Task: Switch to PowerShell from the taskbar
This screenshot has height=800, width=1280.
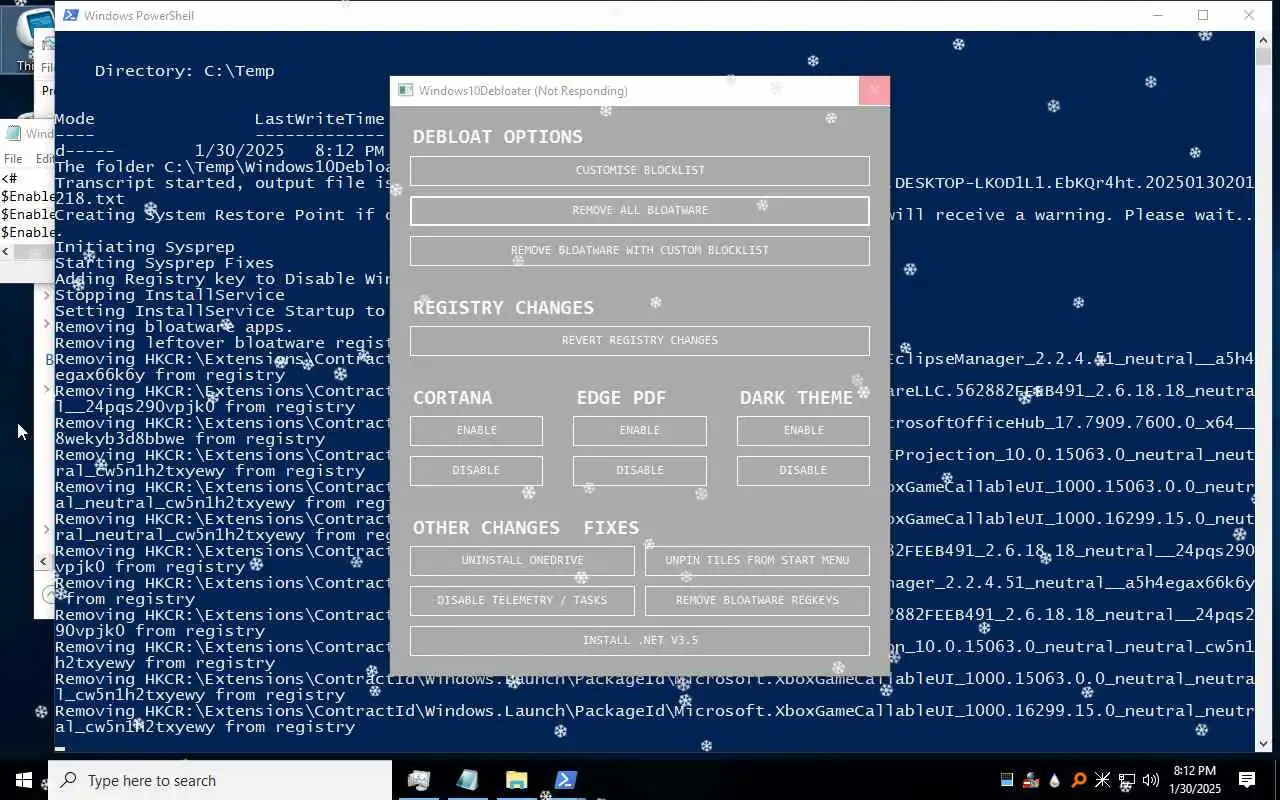Action: tap(565, 780)
